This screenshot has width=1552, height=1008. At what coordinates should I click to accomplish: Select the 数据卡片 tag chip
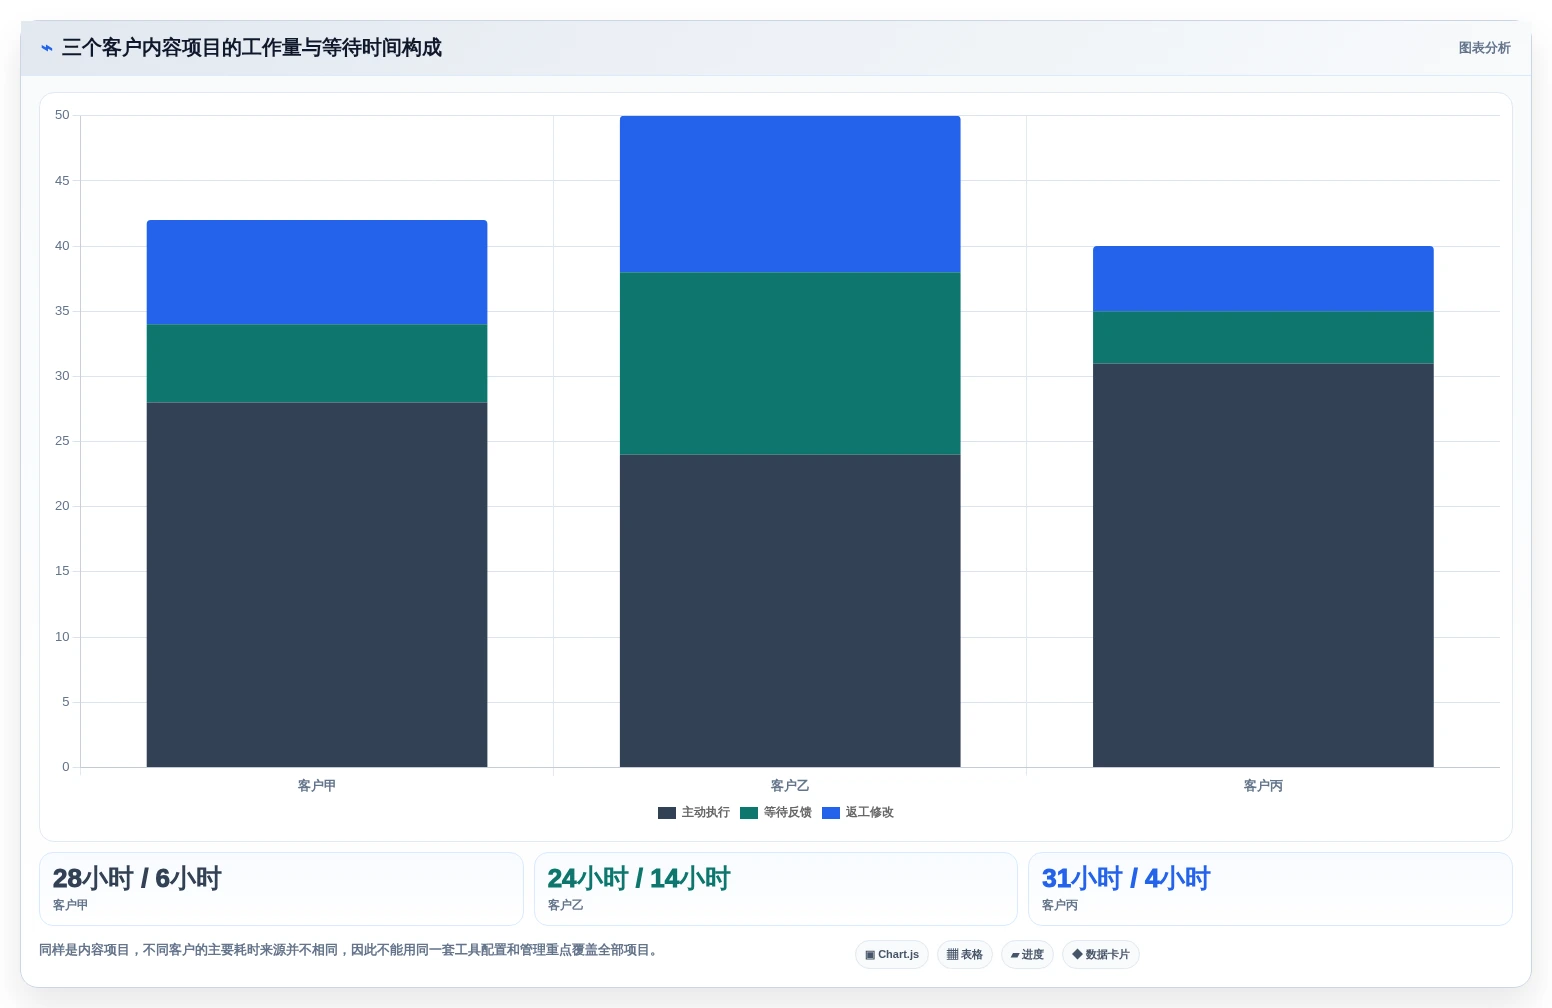[1101, 955]
